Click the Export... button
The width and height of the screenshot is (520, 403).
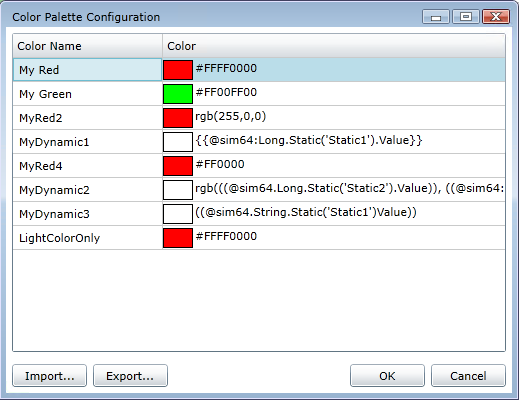(130, 376)
